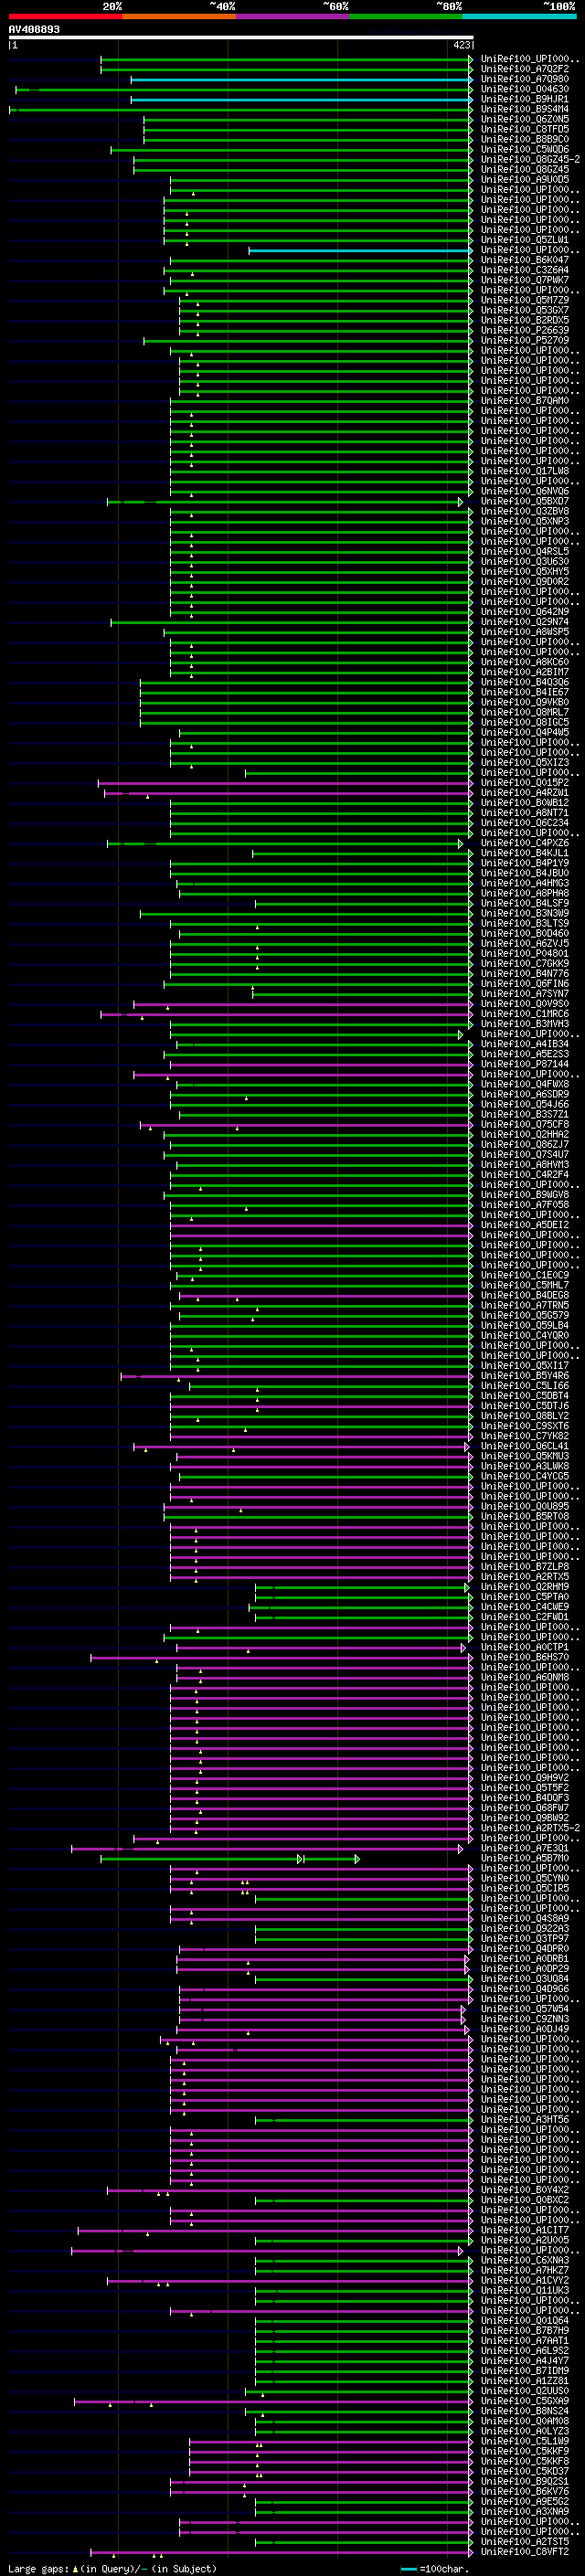585x2576 pixels.
Task: Select label UniRef100_P87144
Action: [x=525, y=1064]
